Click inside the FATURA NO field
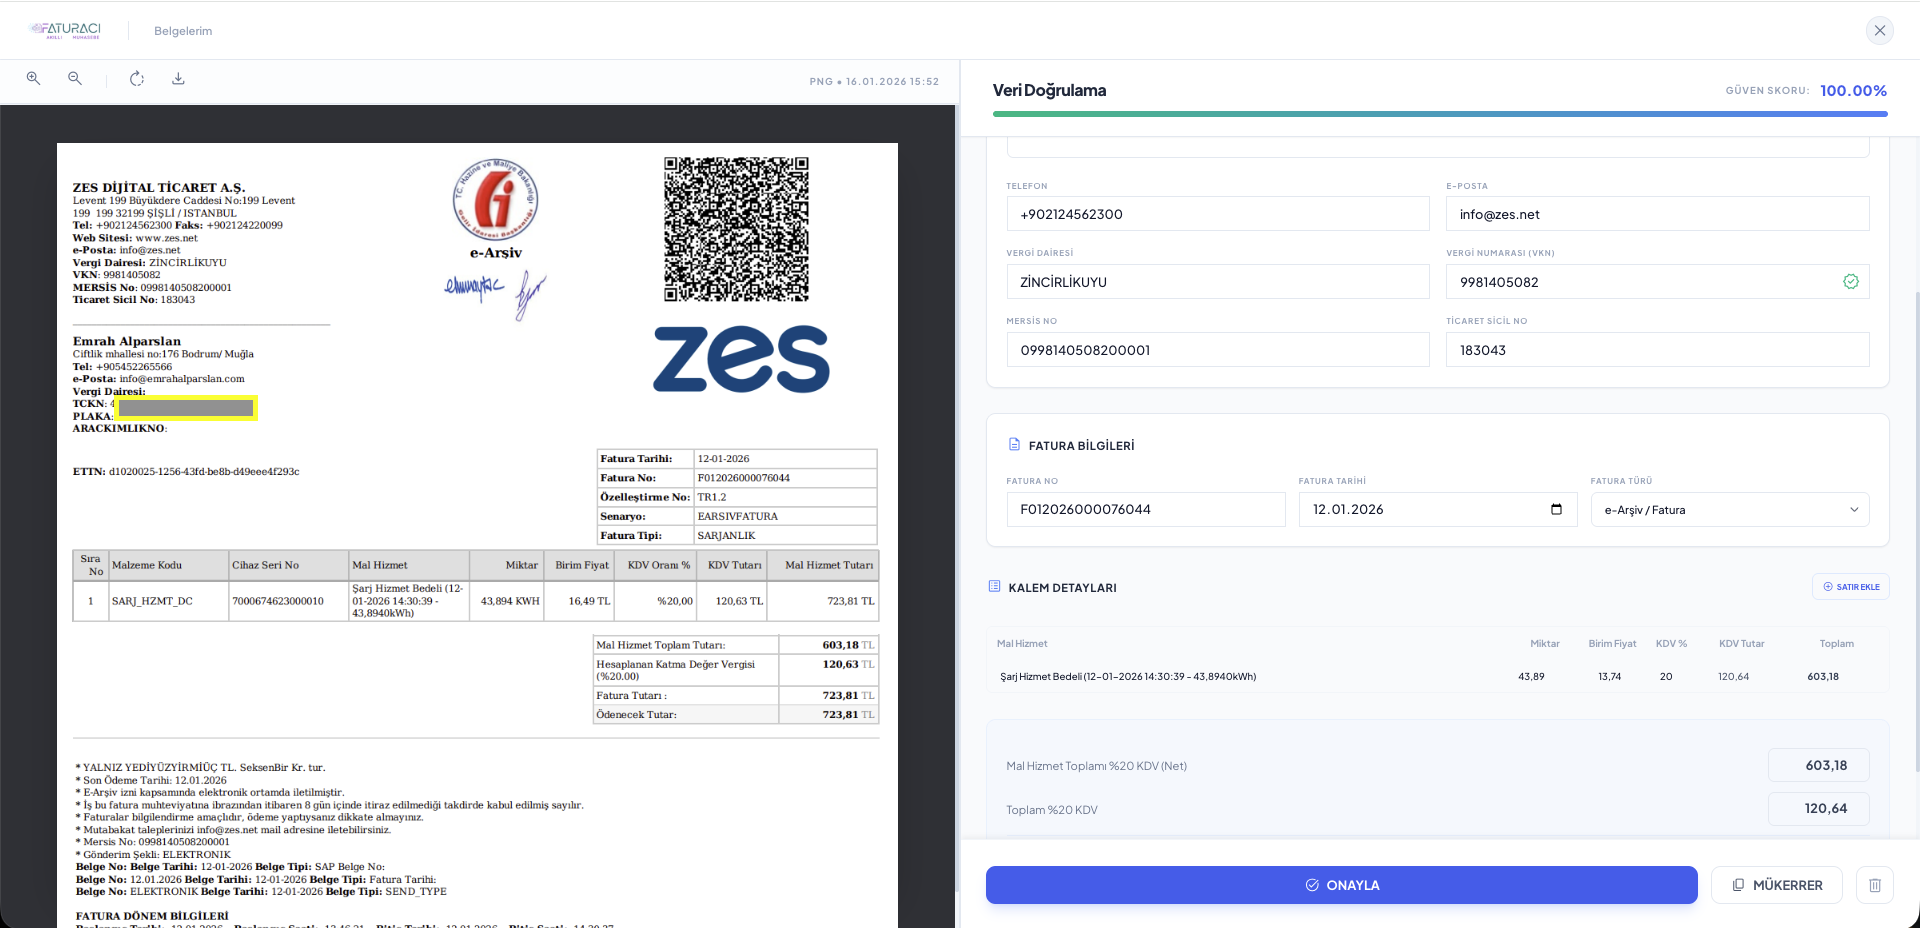 click(1146, 510)
